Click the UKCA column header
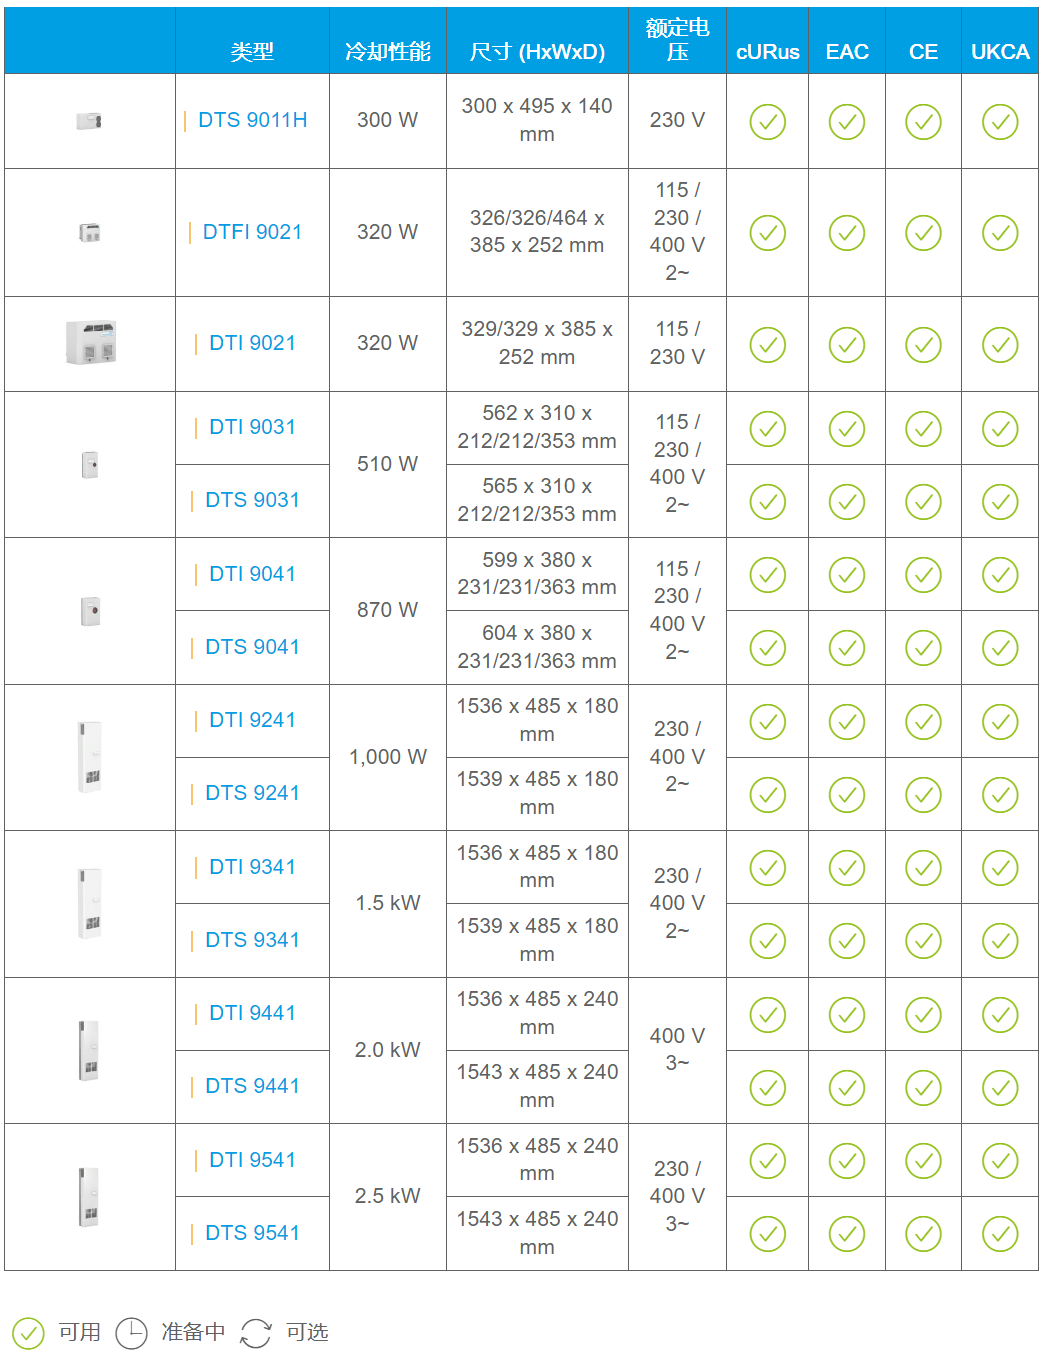1043x1359 pixels. (x=1000, y=52)
